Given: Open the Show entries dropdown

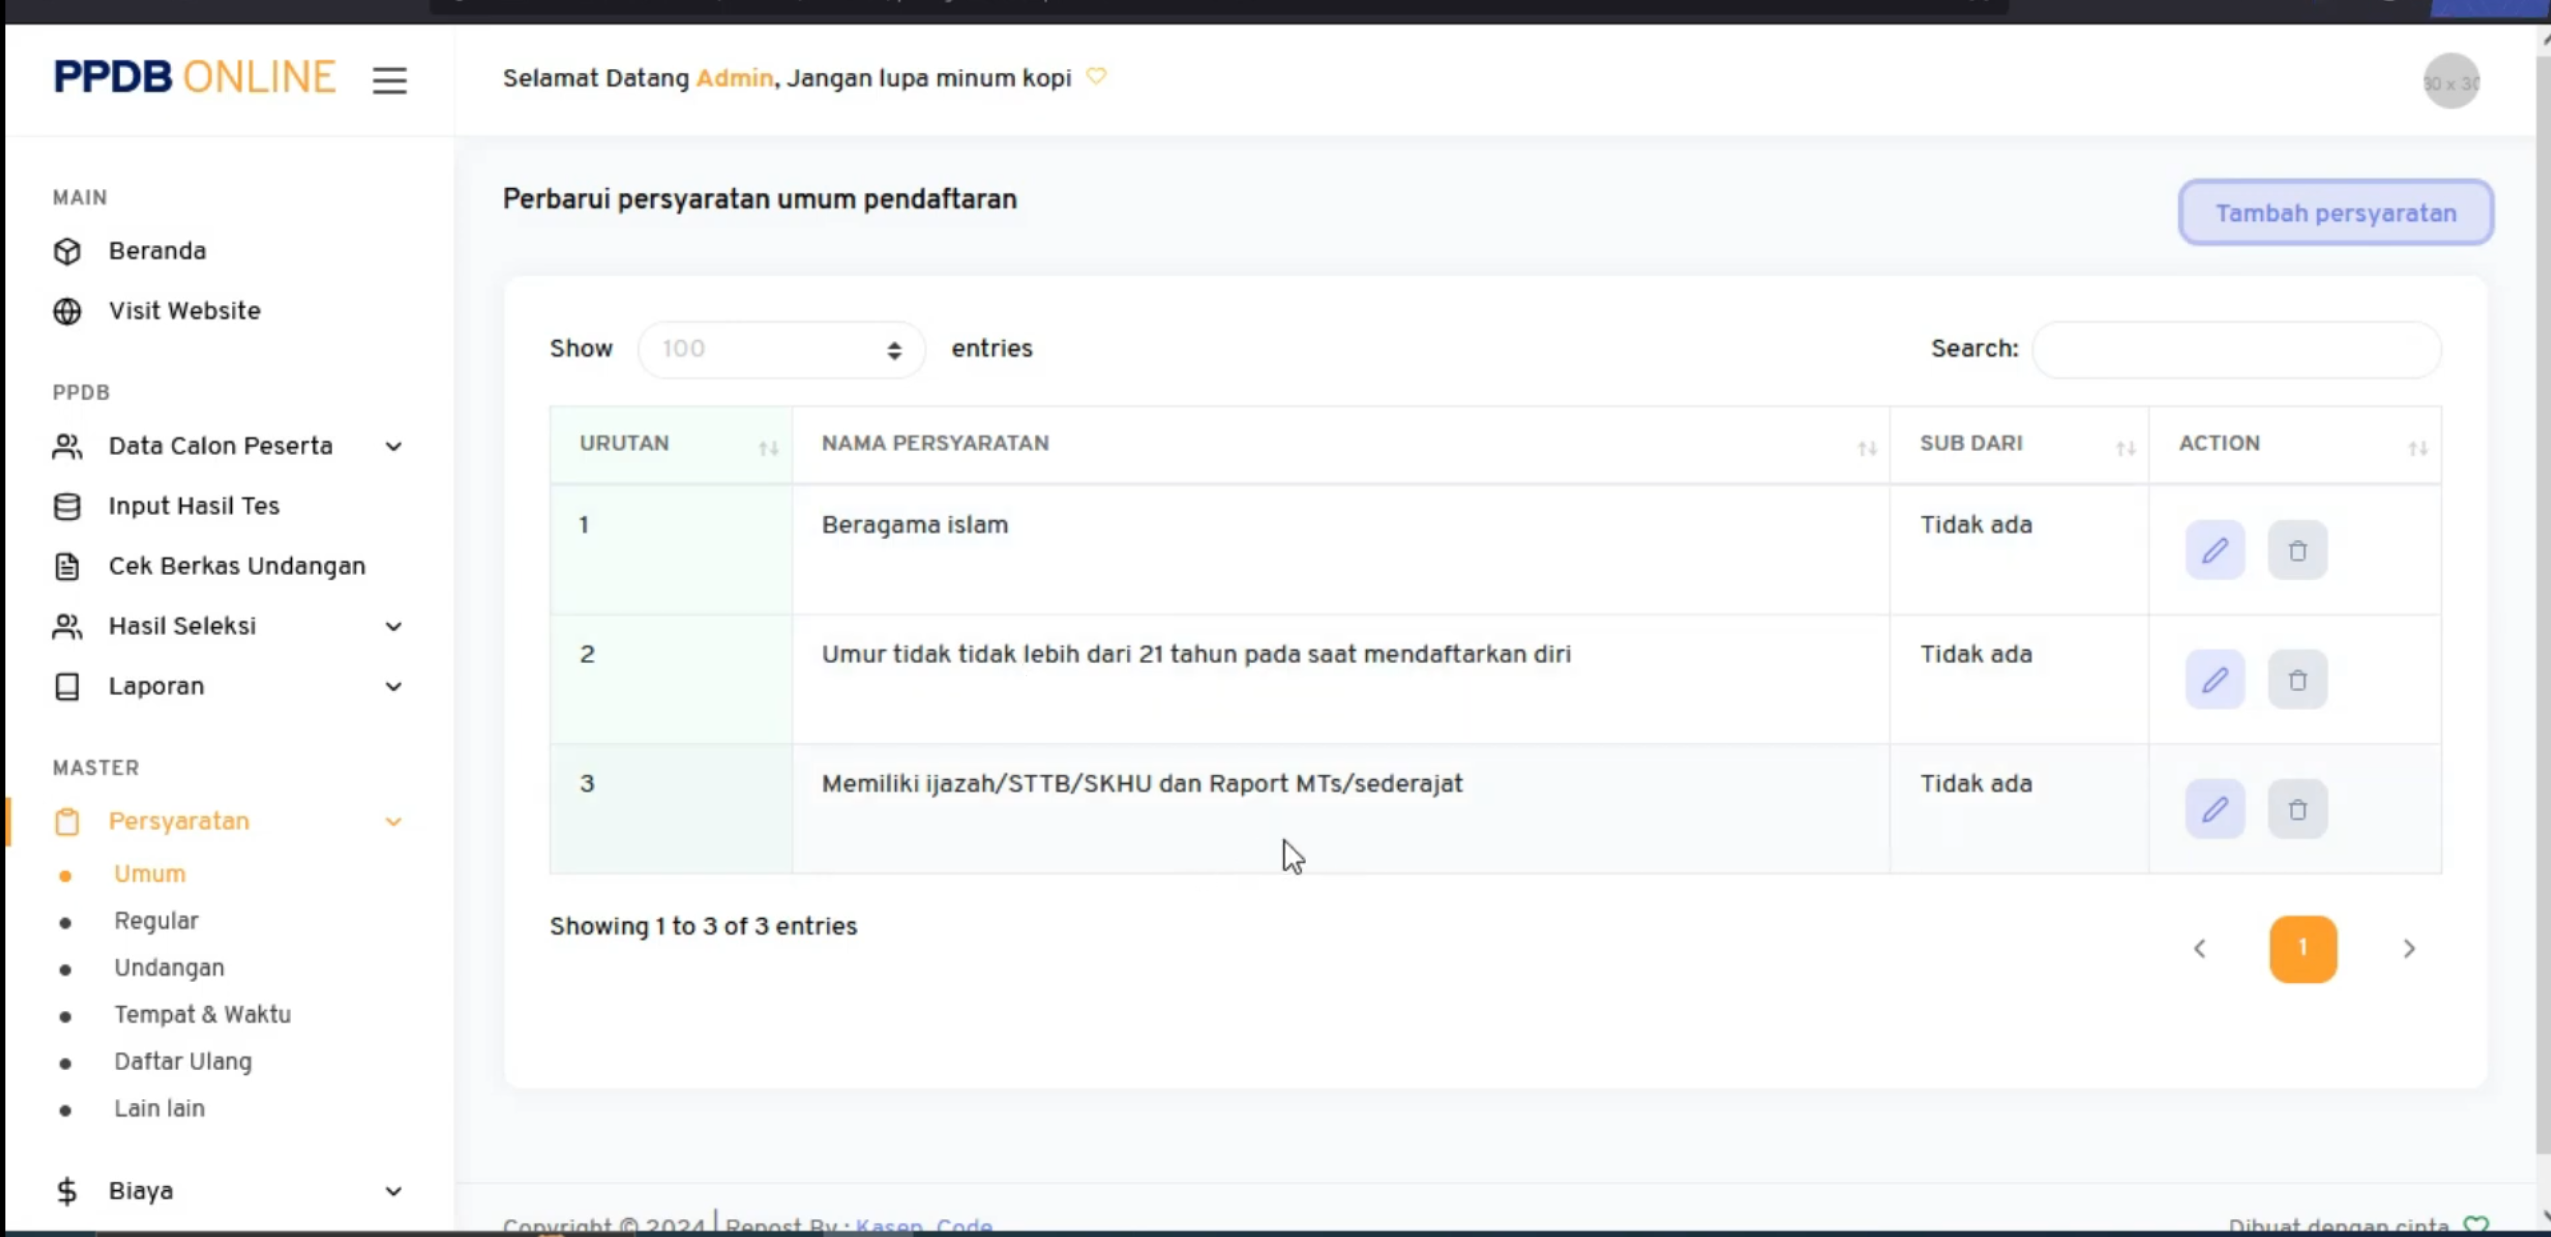Looking at the screenshot, I should [x=782, y=349].
